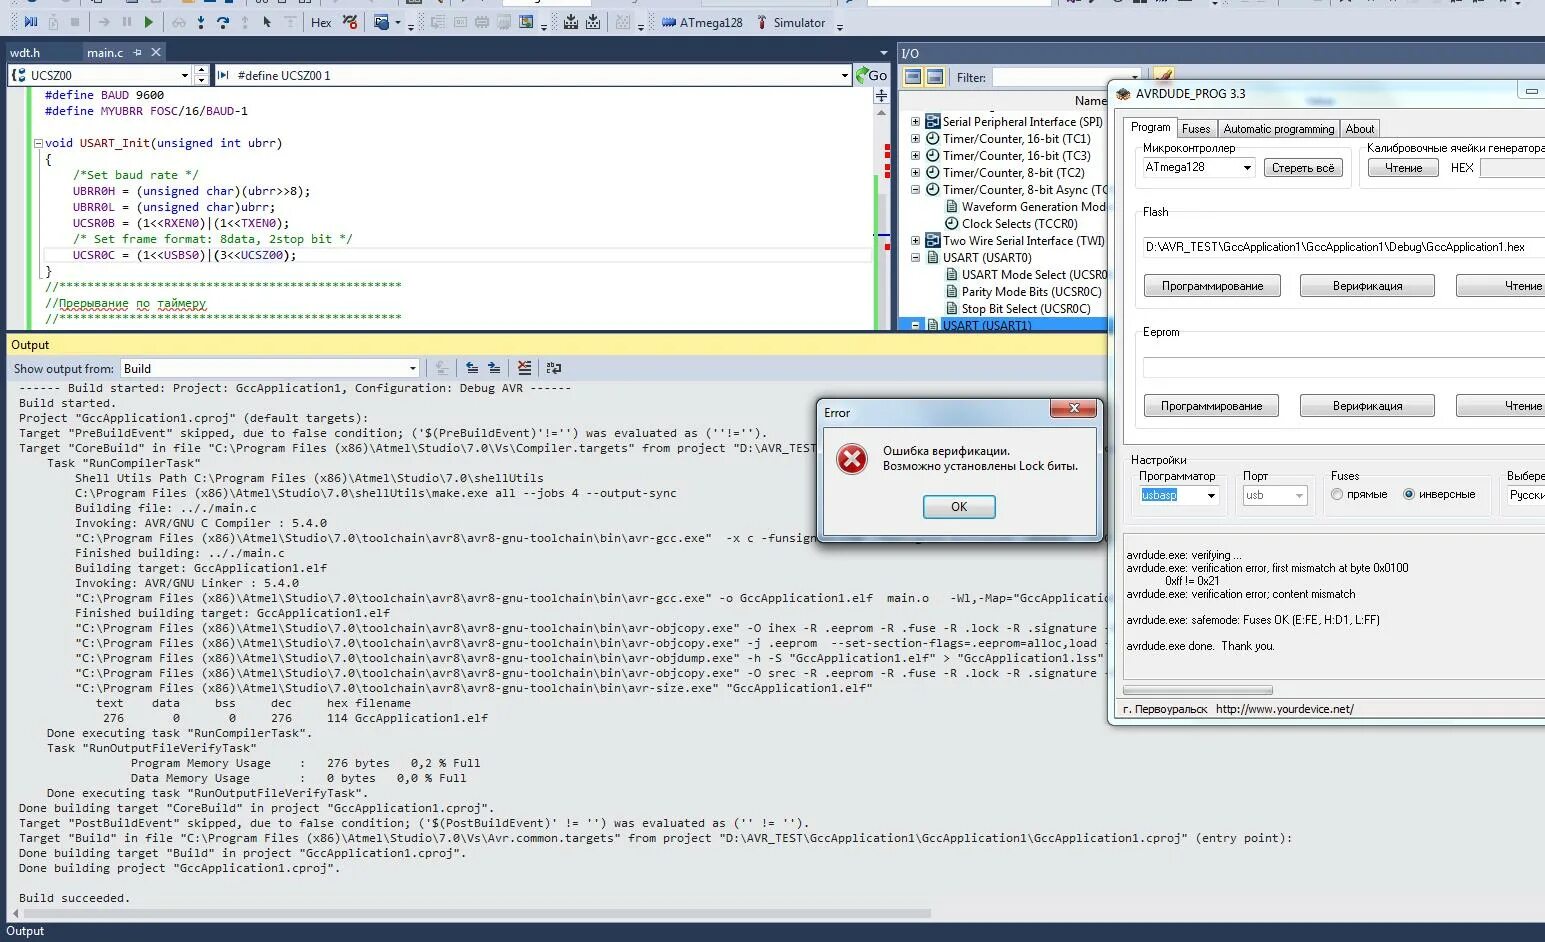Select the прямые fuses radio button
The height and width of the screenshot is (942, 1545).
(1337, 494)
